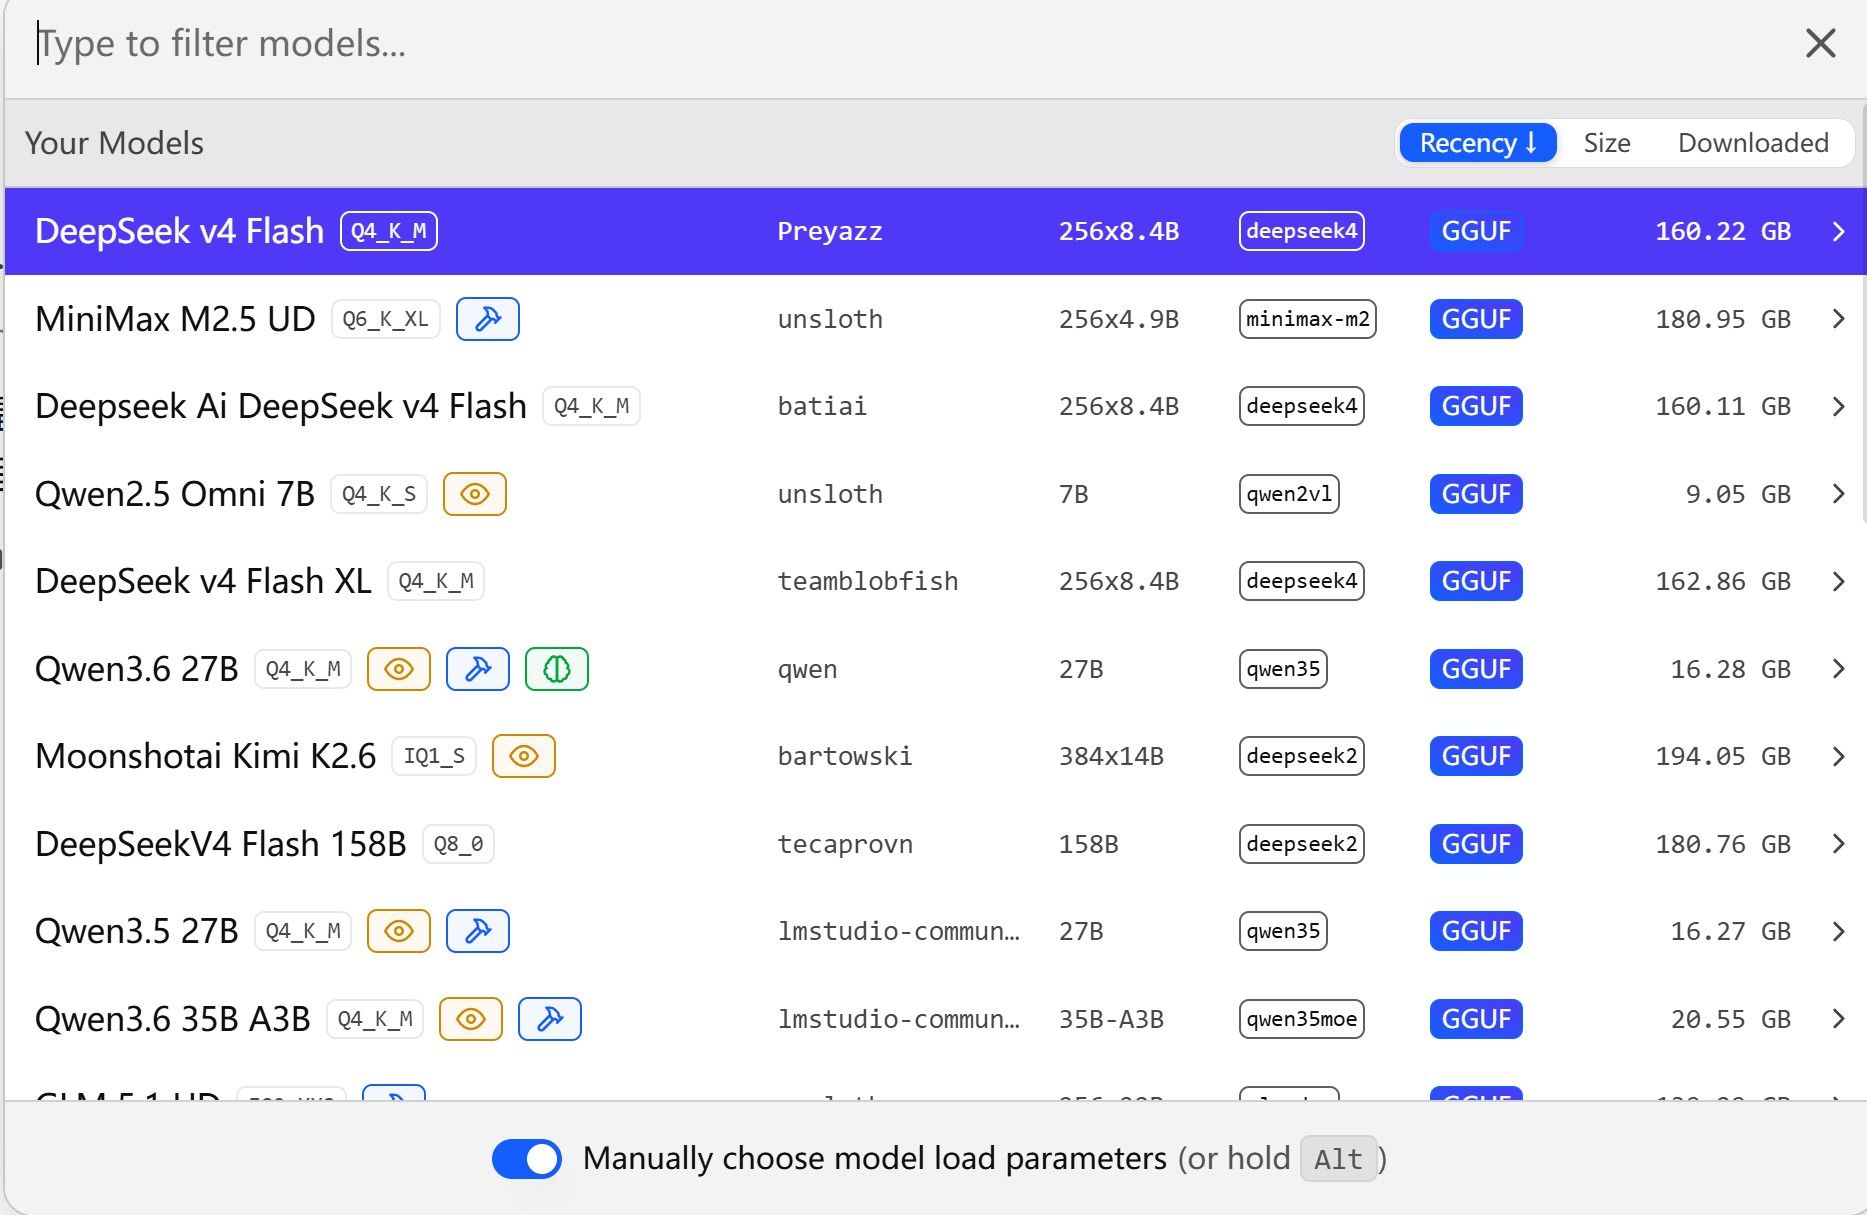Click the Alt key hint badge
Screen dimensions: 1867x1215
1338,1159
